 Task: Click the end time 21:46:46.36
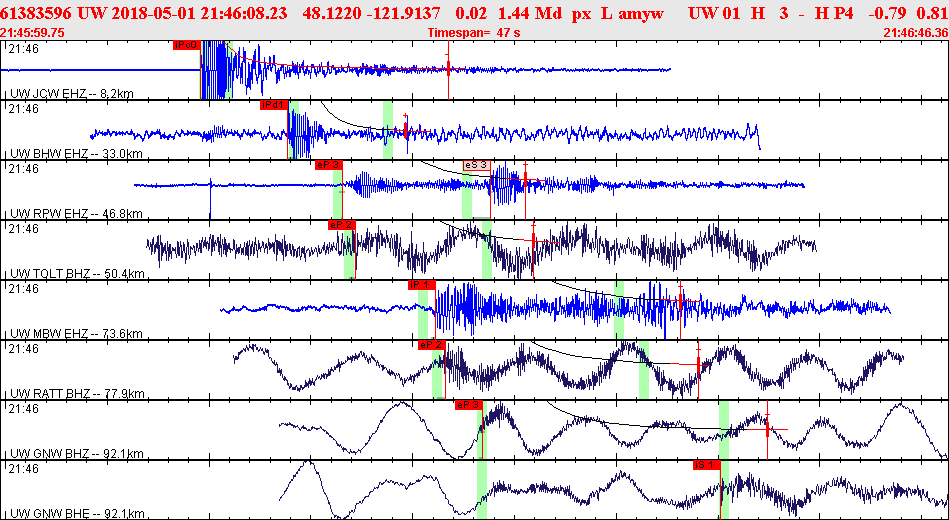[916, 33]
